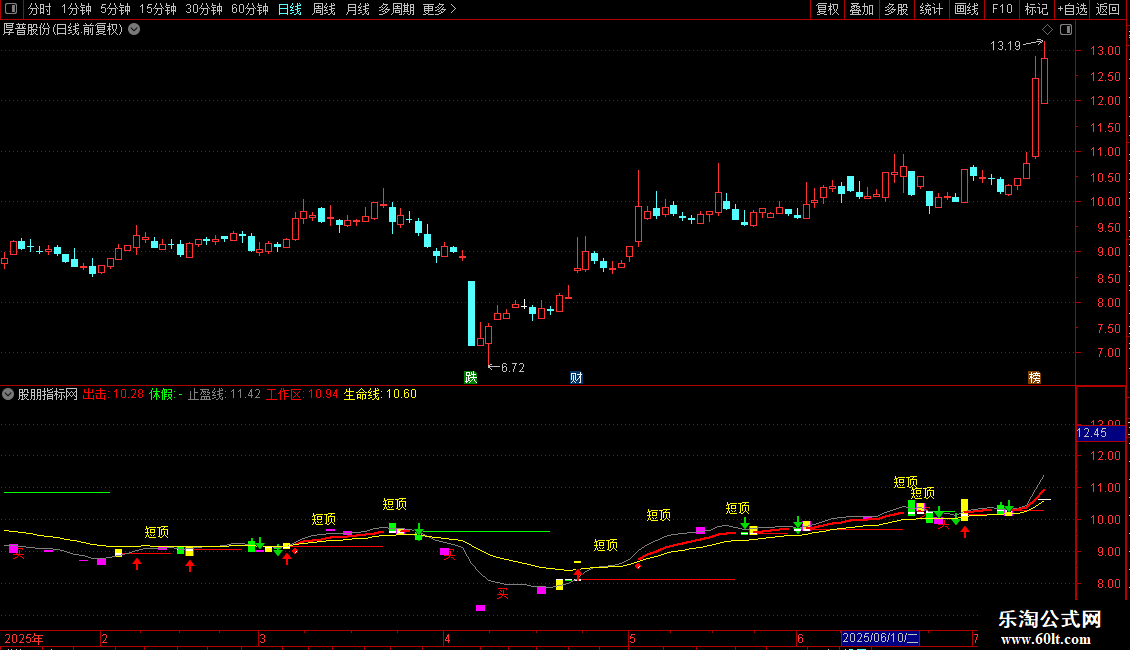This screenshot has width=1130, height=650.
Task: Click month 3 on the time axis
Action: [x=262, y=638]
